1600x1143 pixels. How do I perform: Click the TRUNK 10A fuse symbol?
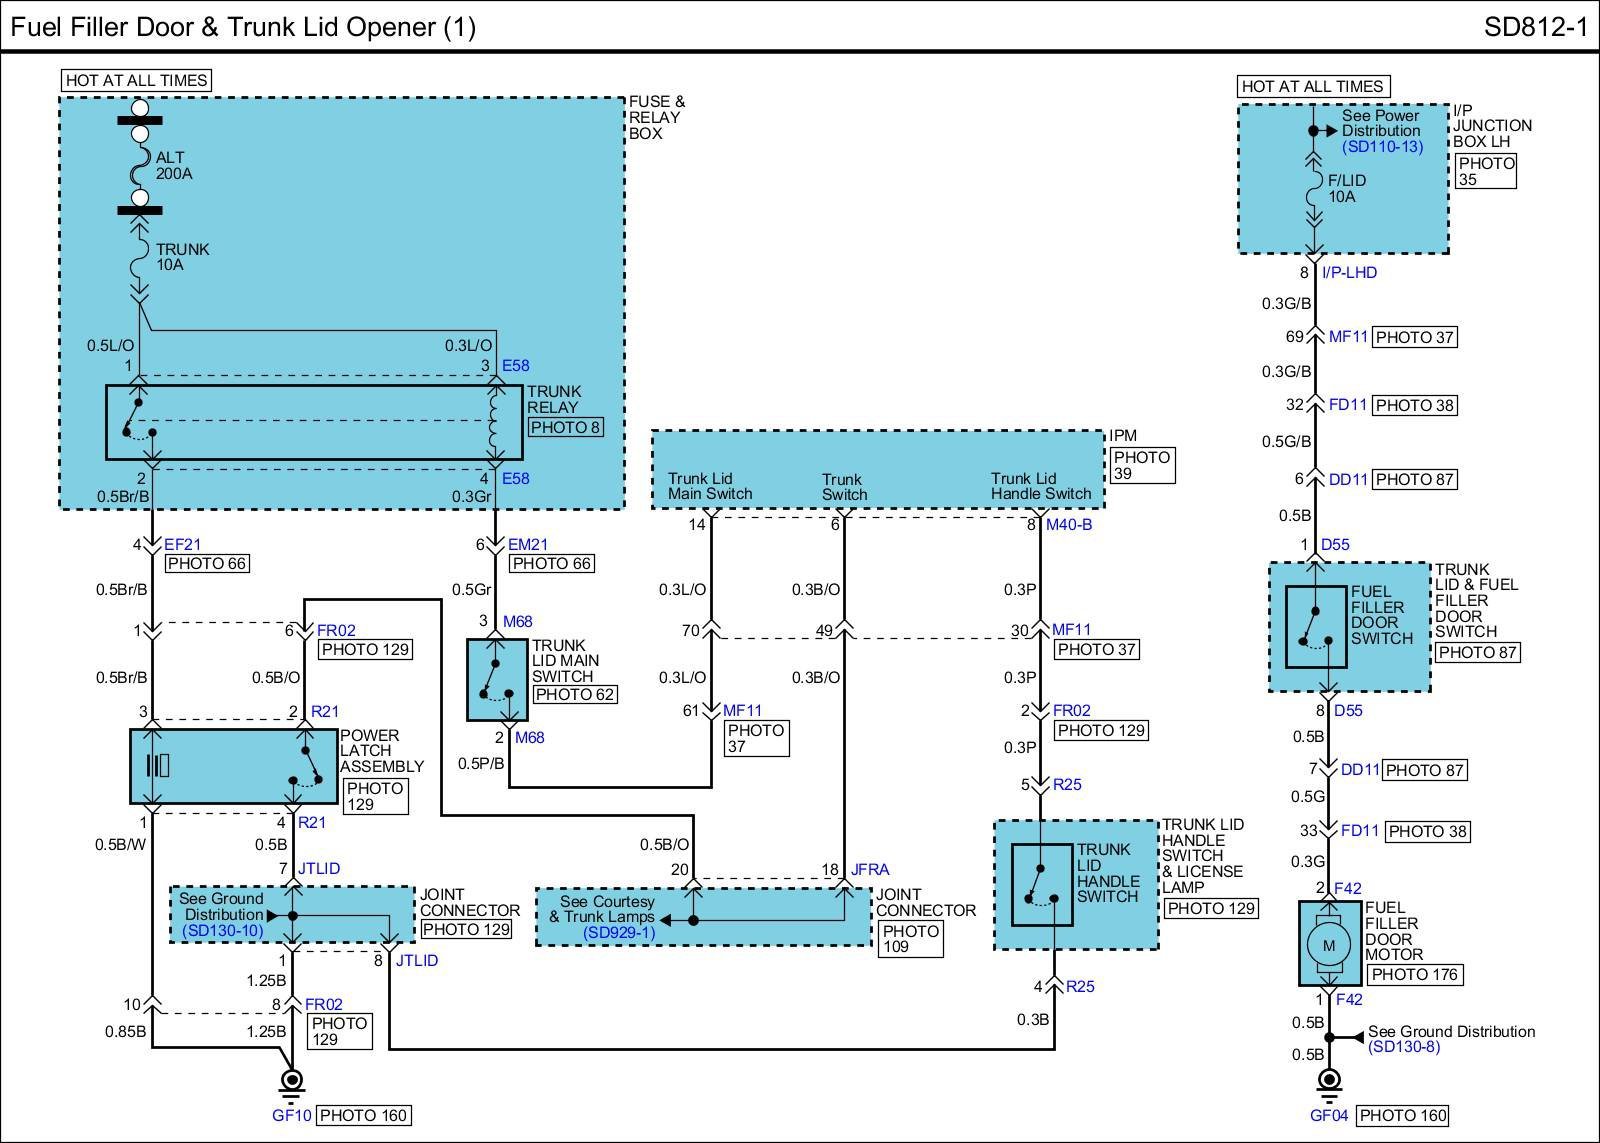tap(140, 258)
